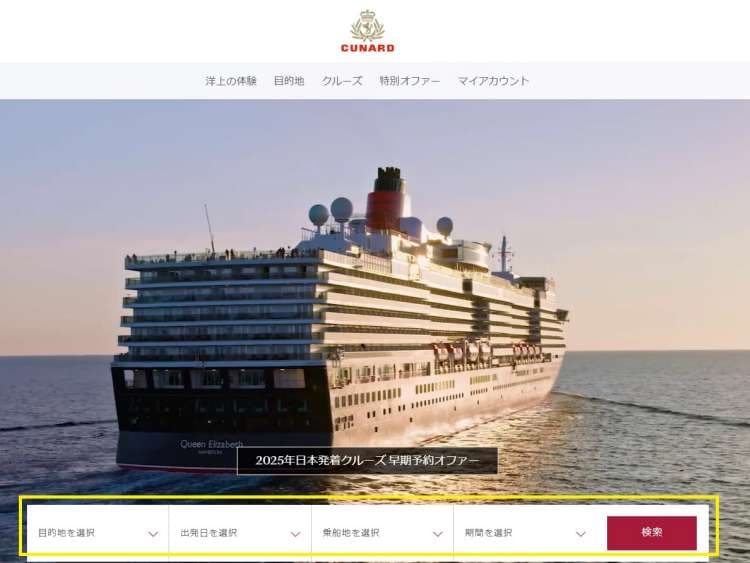Go to マイアカウント
The width and height of the screenshot is (750, 563).
[x=494, y=81]
